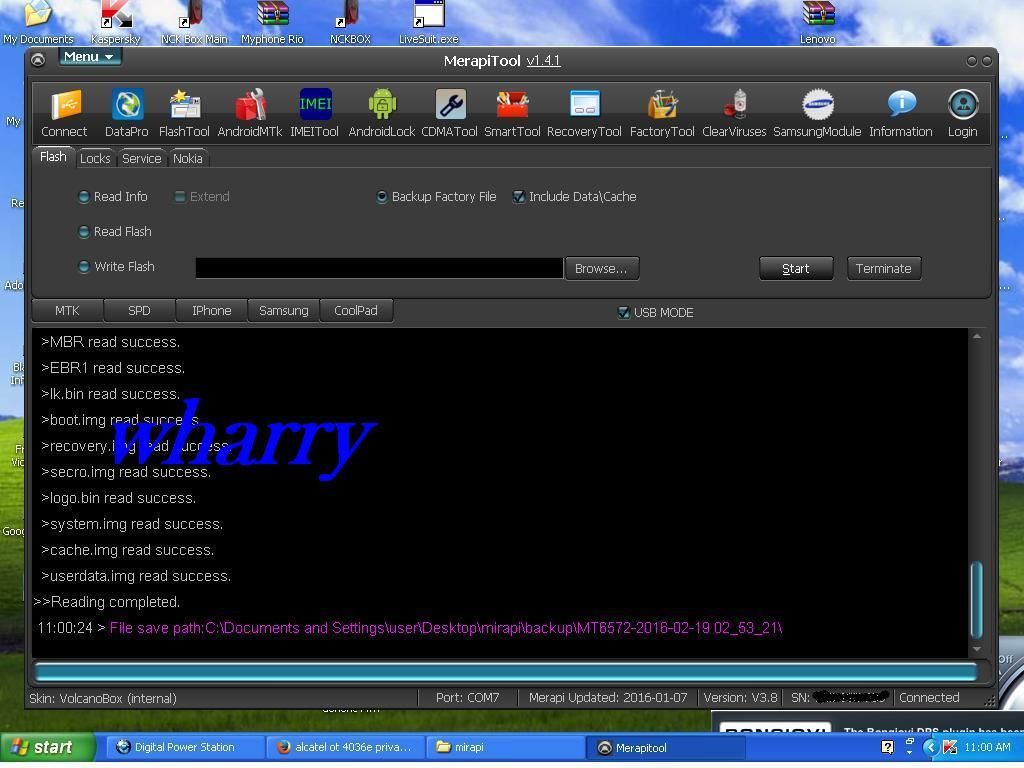Toggle Include Data\Cache checkbox
This screenshot has height=768, width=1024.
pos(519,197)
